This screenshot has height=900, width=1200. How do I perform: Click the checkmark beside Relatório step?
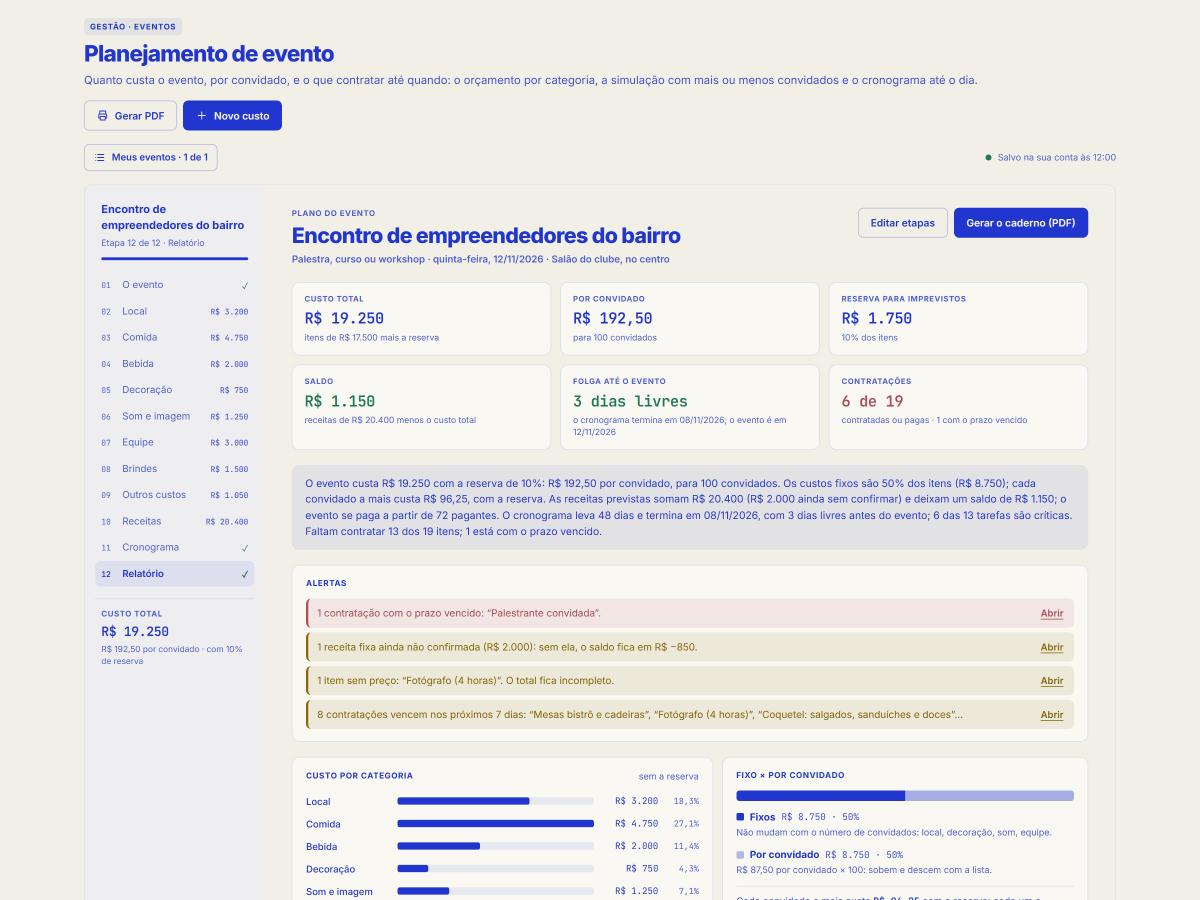pos(245,574)
